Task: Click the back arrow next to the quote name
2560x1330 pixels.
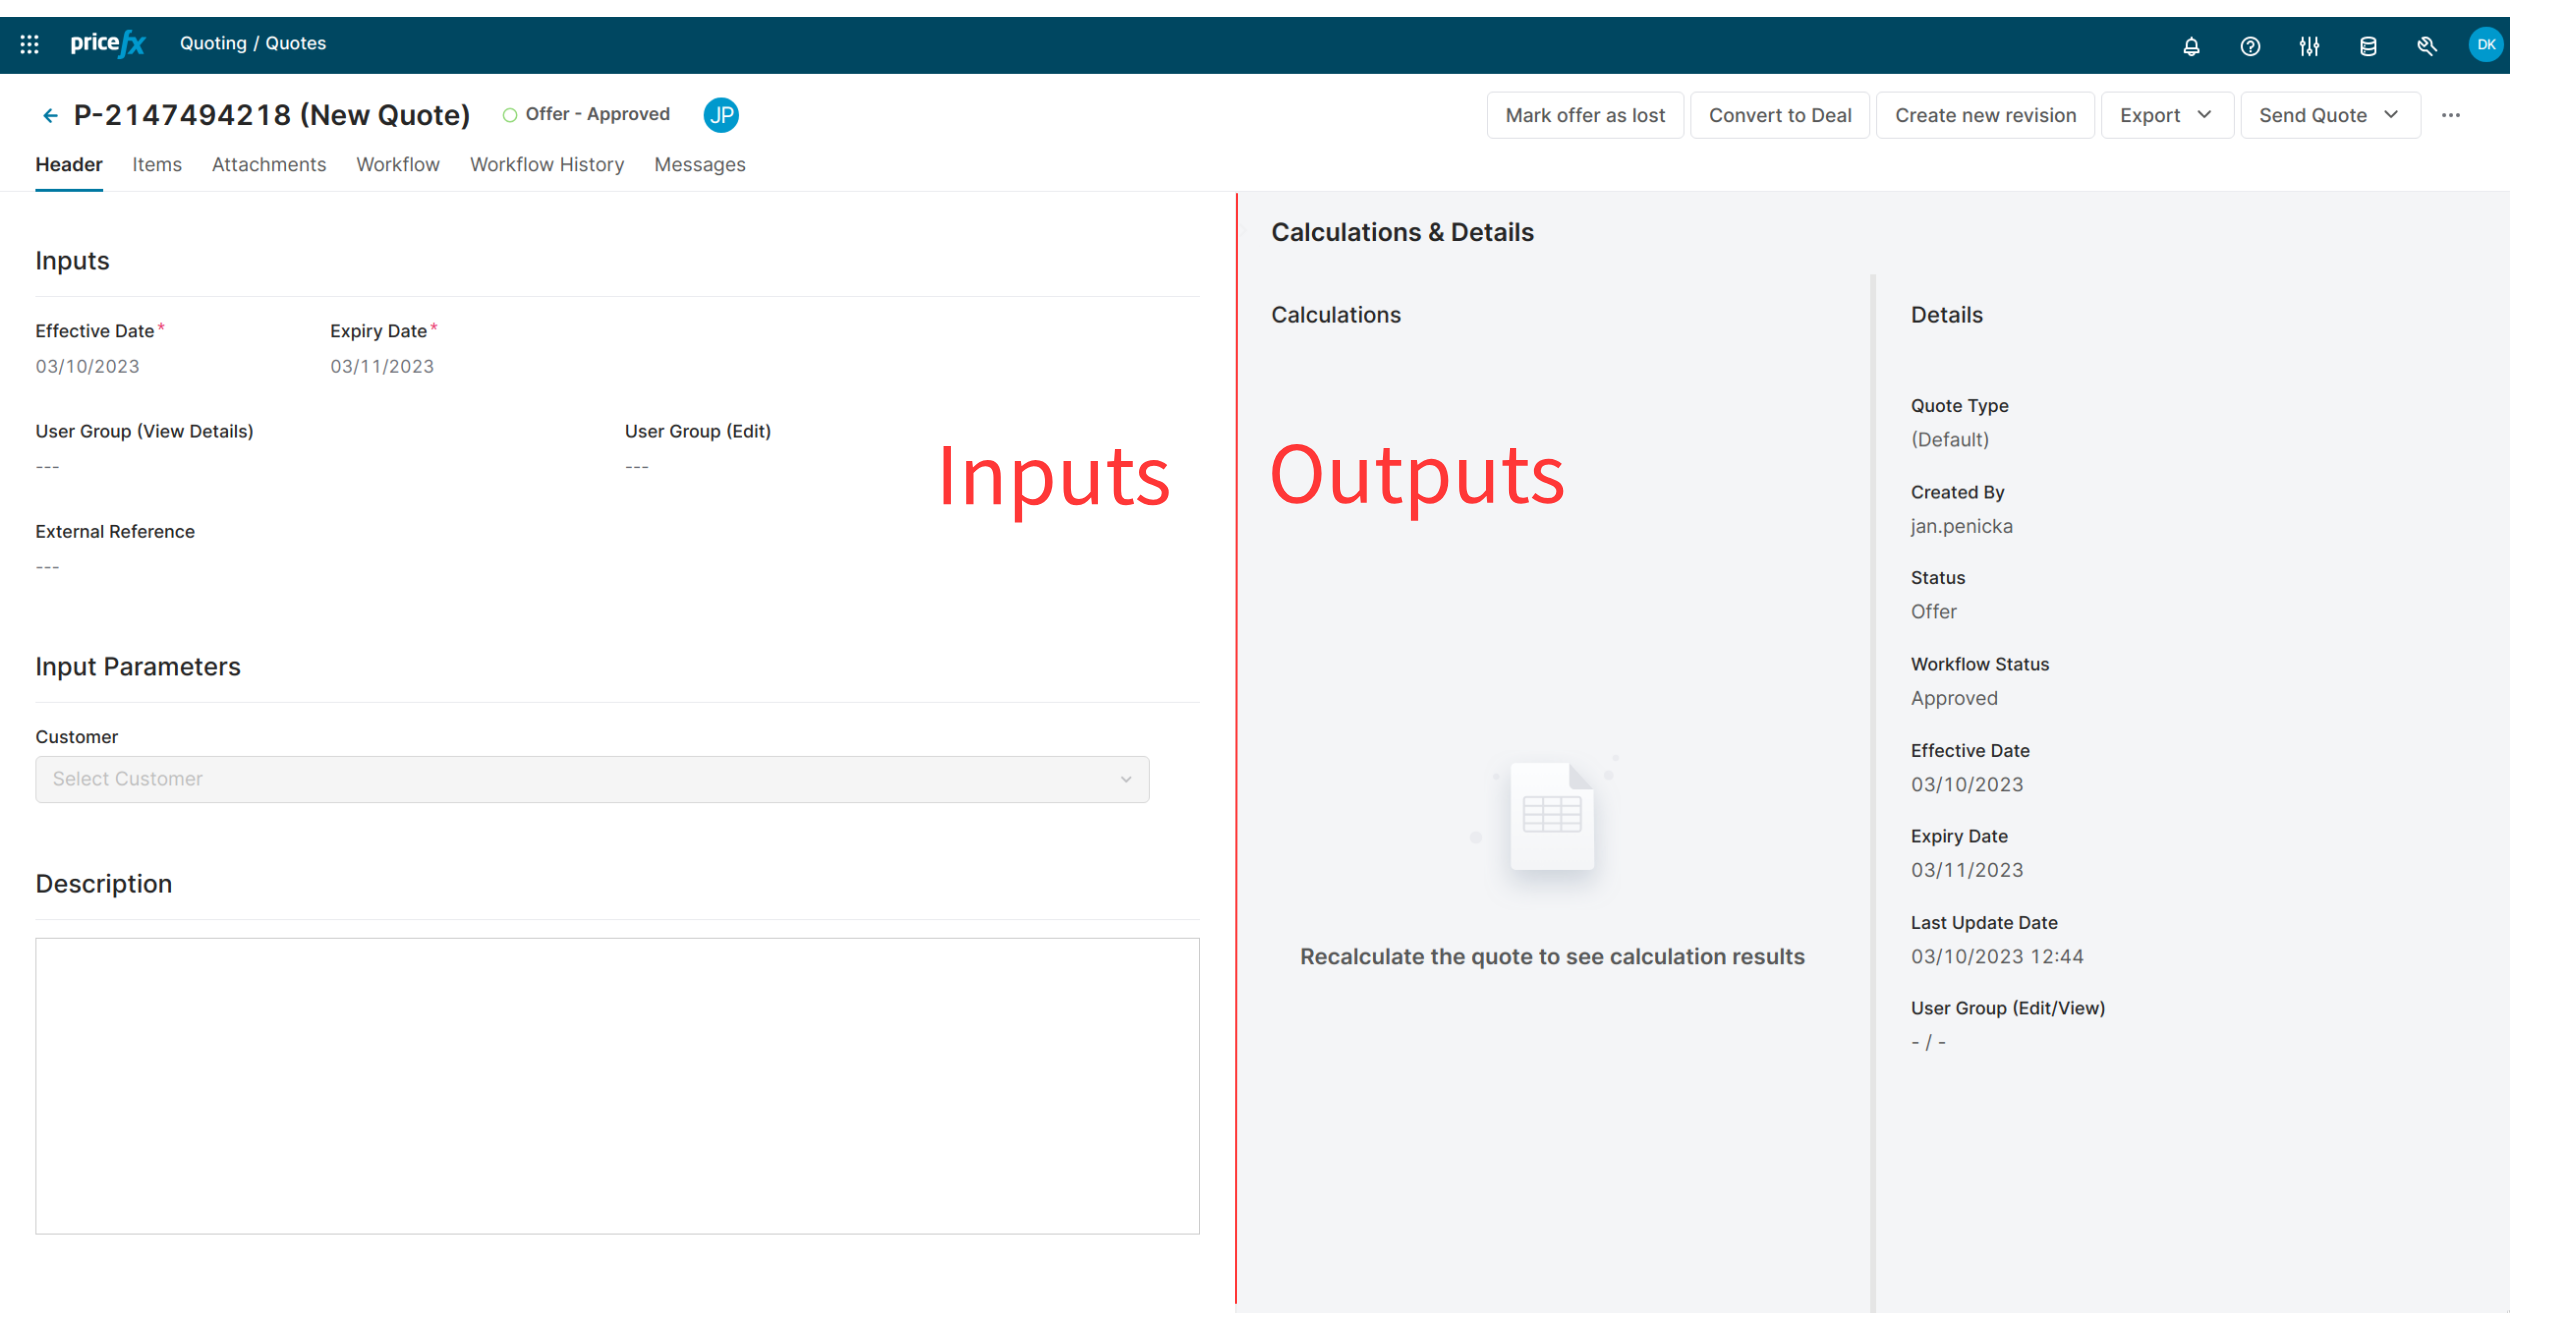Action: pos(50,116)
